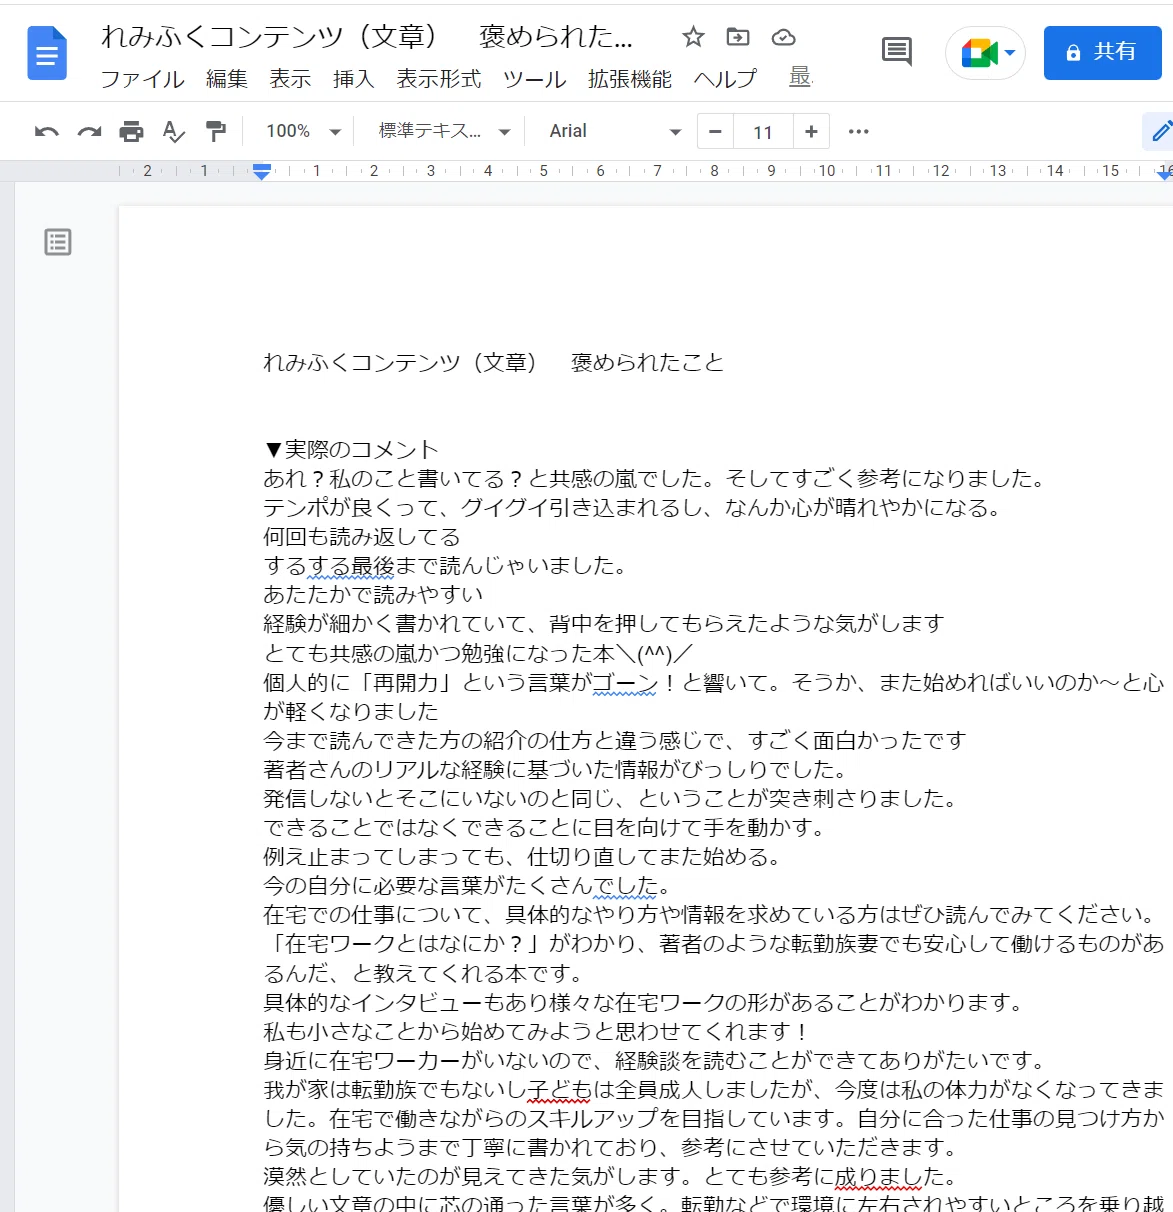Open the move-to-folder icon
1173x1212 pixels.
[x=738, y=37]
